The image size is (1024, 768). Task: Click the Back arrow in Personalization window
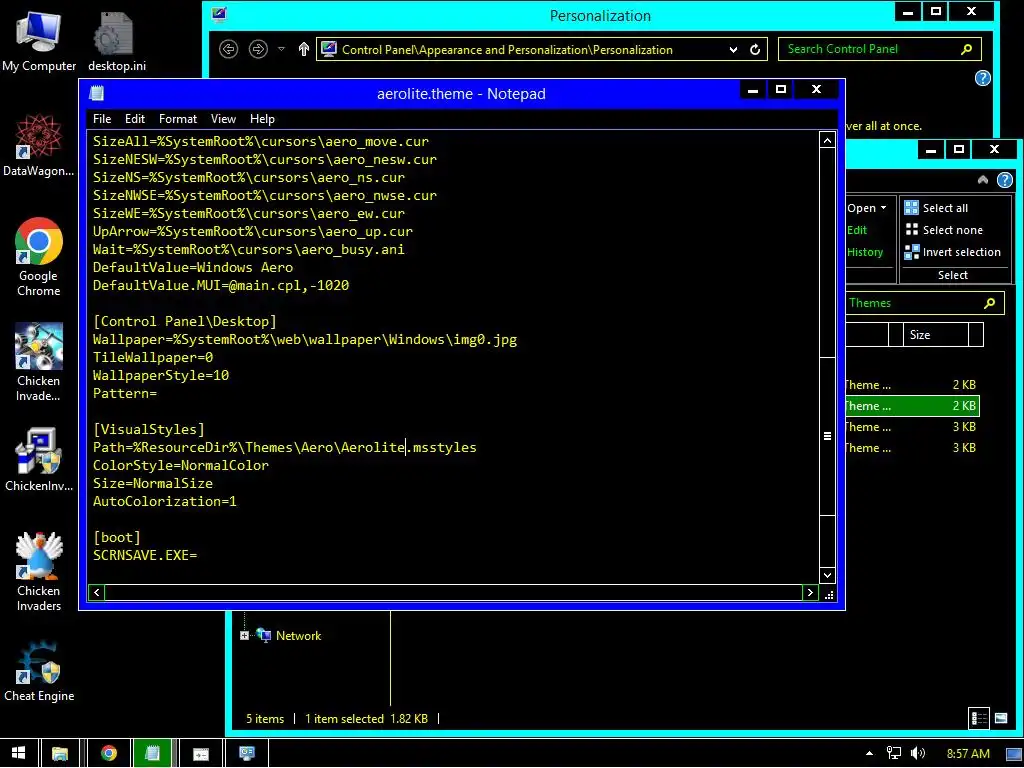tap(229, 49)
